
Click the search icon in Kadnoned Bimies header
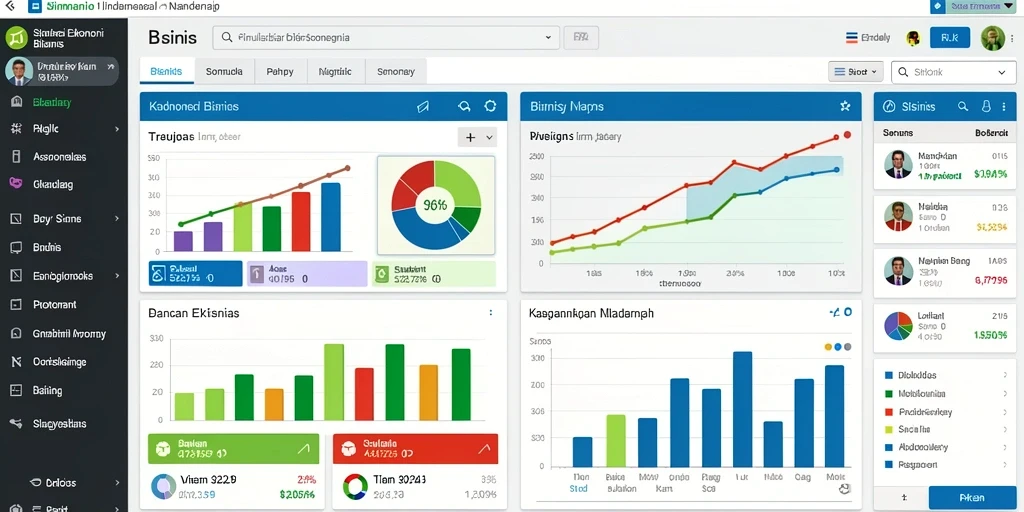pyautogui.click(x=464, y=106)
